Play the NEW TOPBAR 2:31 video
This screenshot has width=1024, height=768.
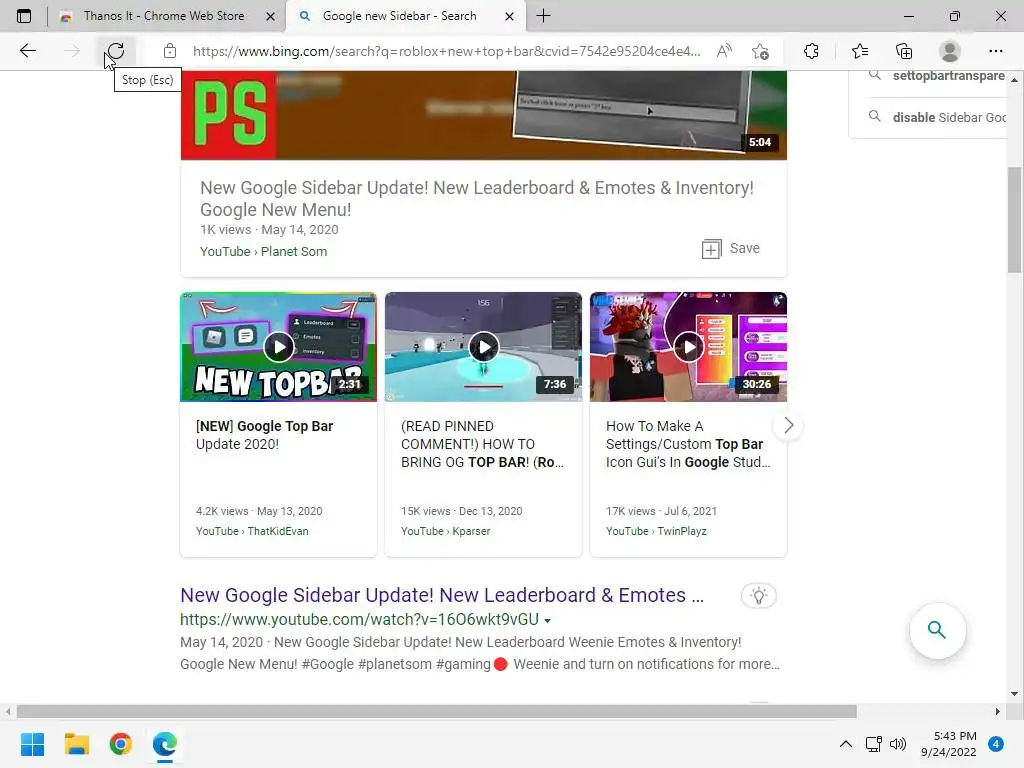pos(278,347)
